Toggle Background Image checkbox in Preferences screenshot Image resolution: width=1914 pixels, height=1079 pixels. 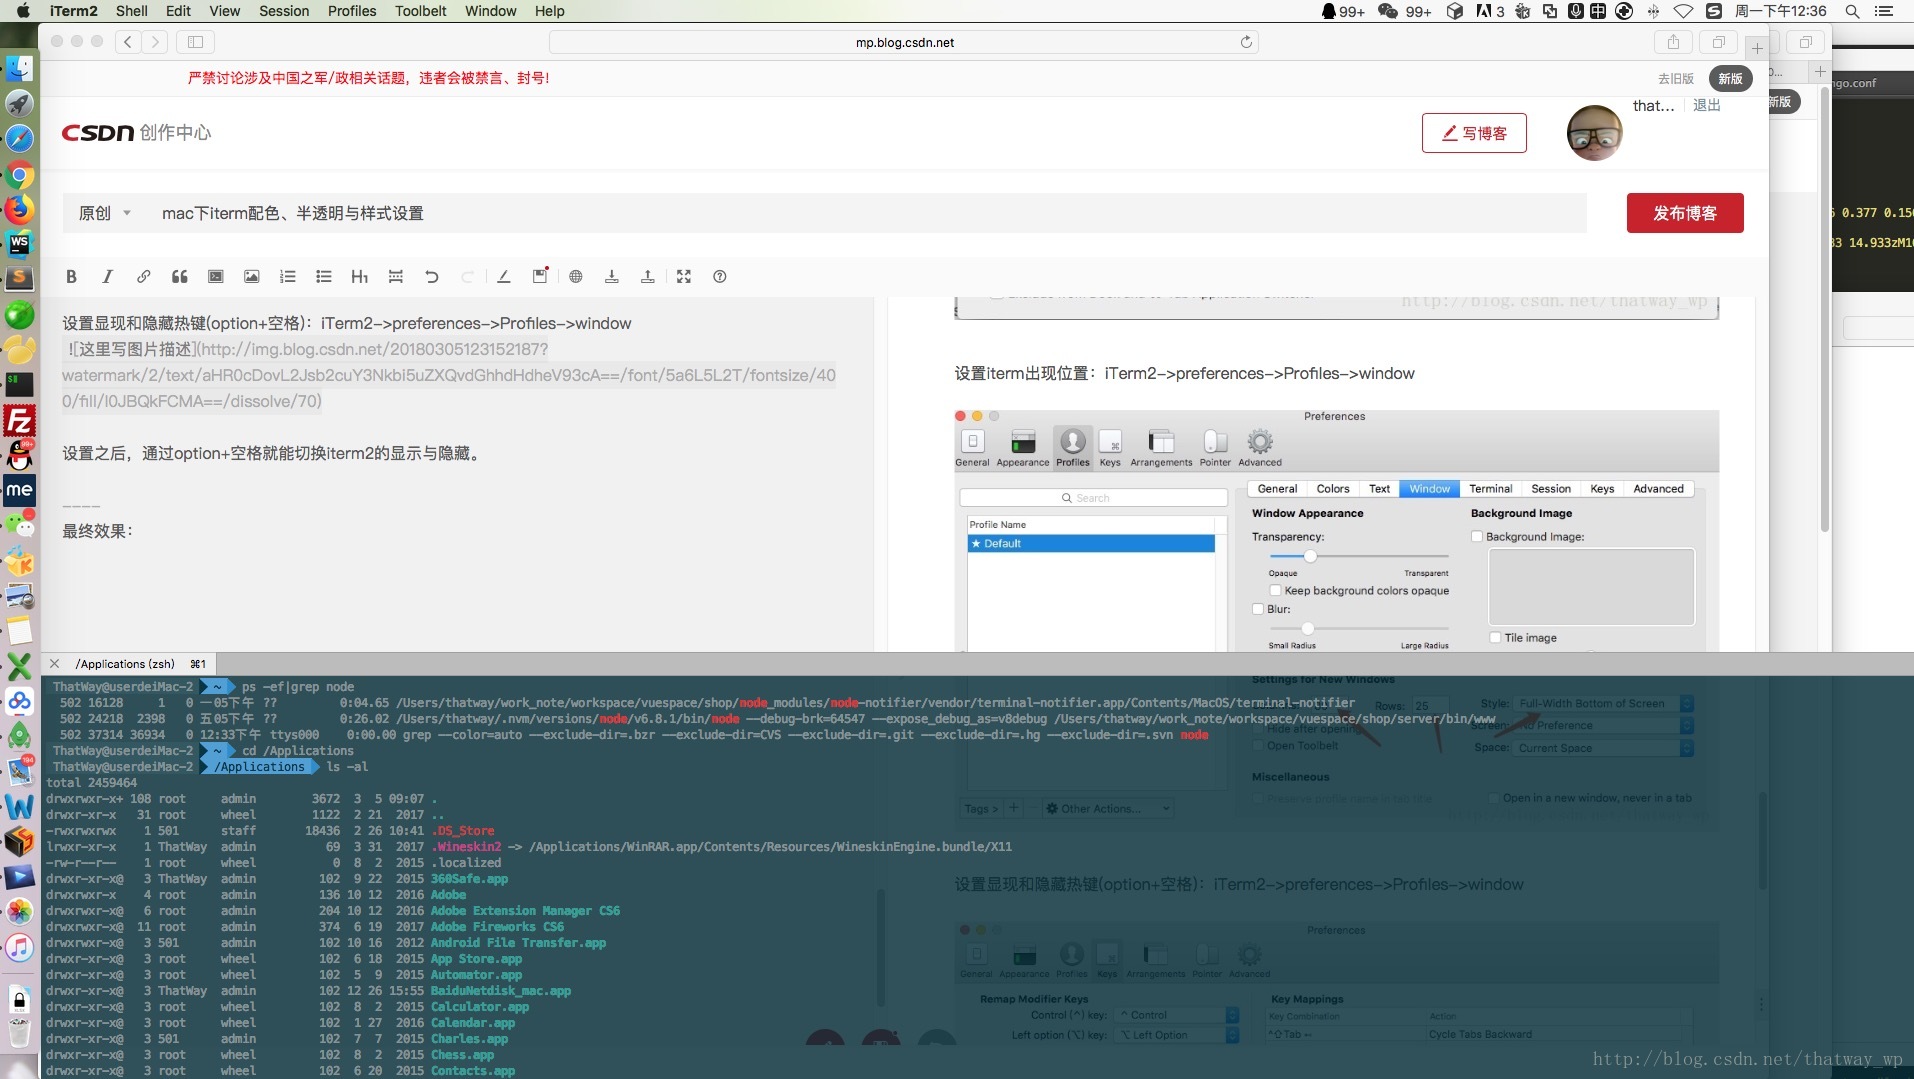[1477, 537]
